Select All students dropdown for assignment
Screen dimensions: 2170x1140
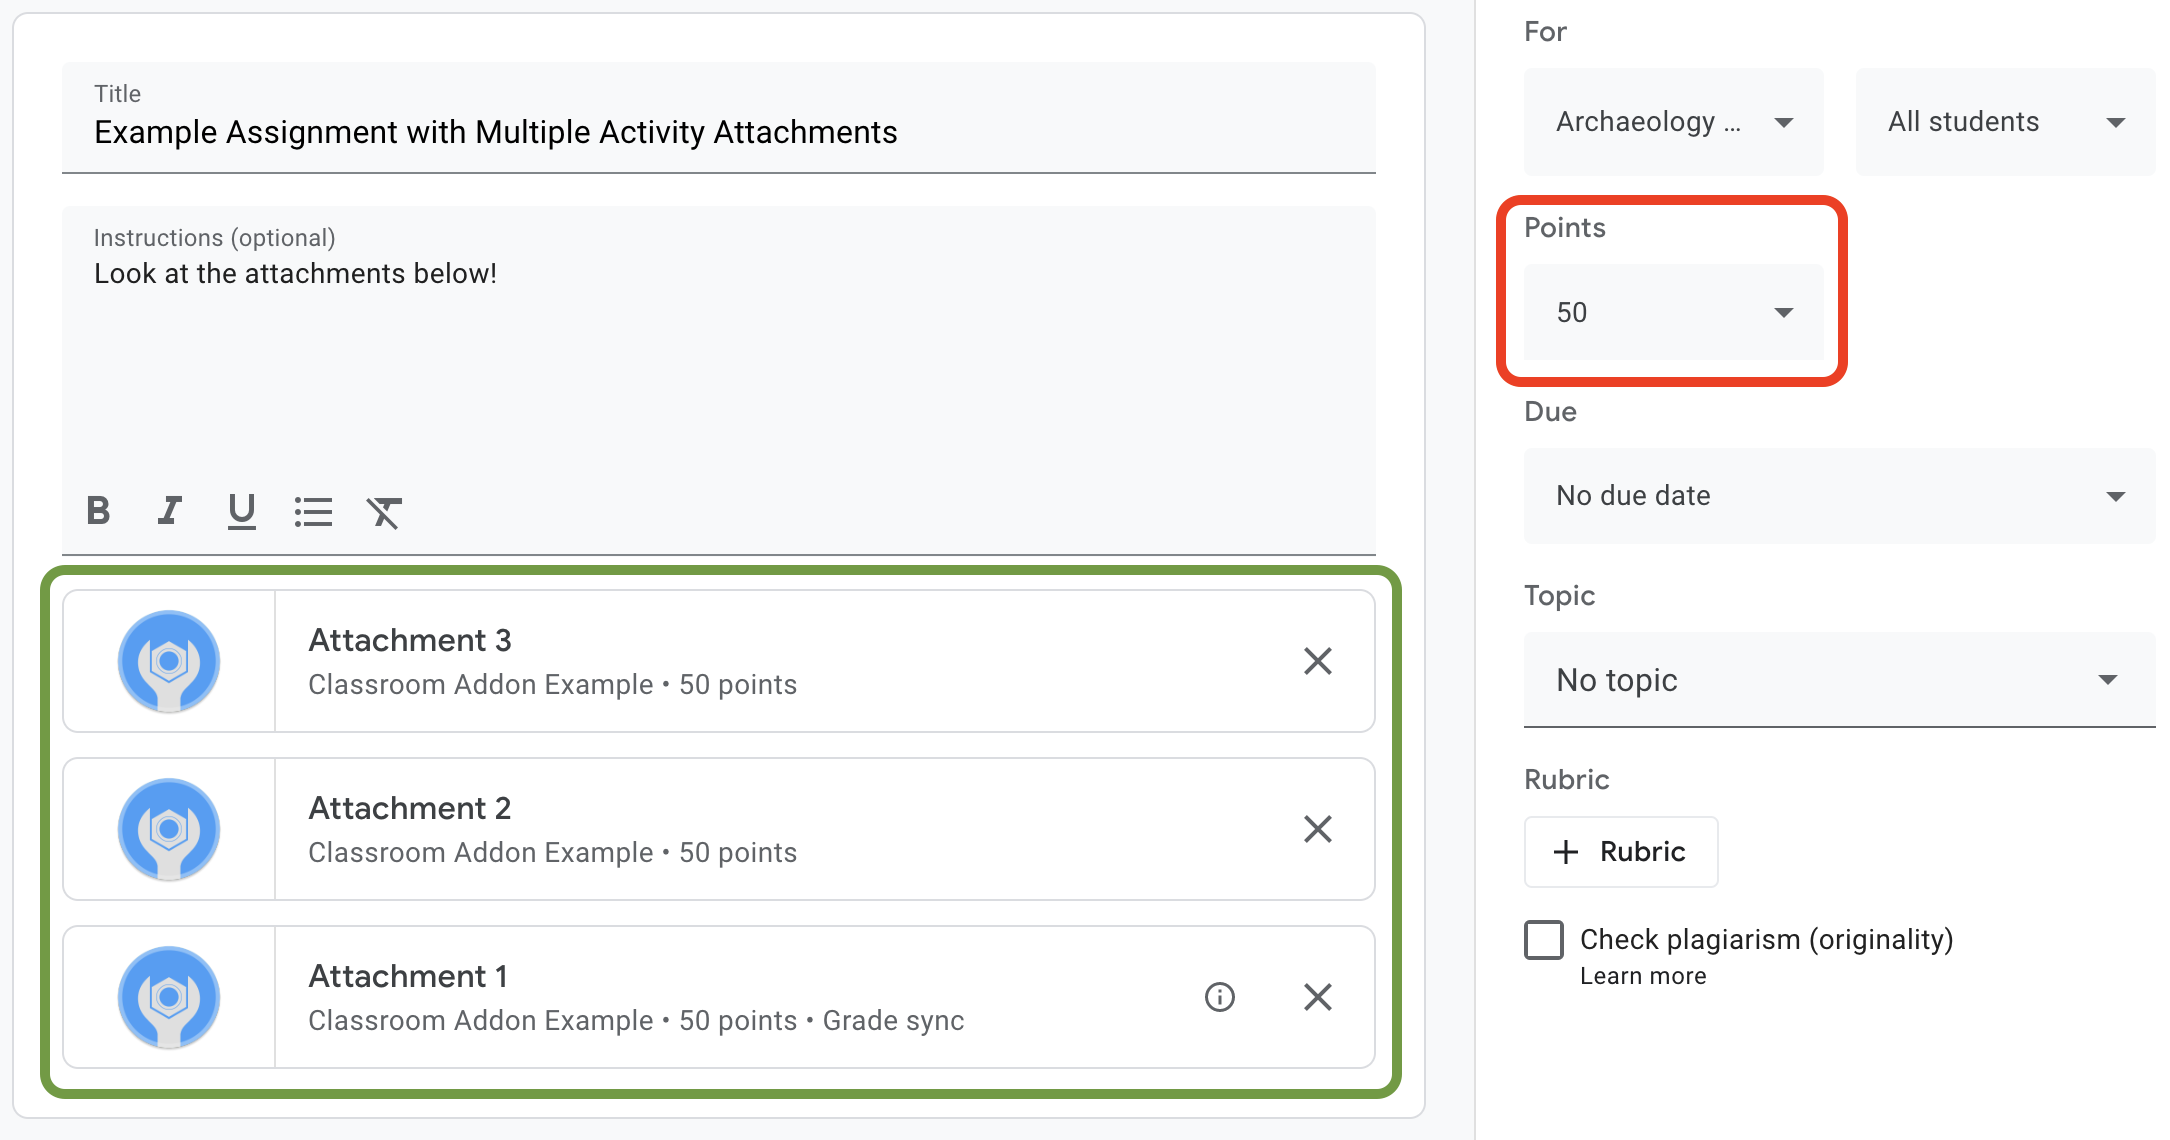click(1999, 122)
